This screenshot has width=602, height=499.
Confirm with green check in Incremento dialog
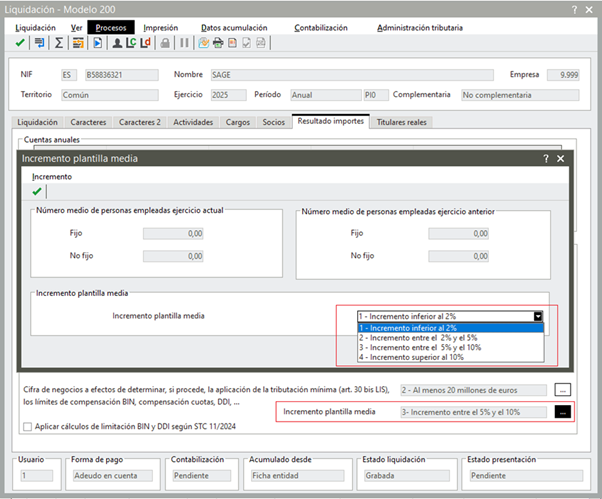click(x=37, y=191)
